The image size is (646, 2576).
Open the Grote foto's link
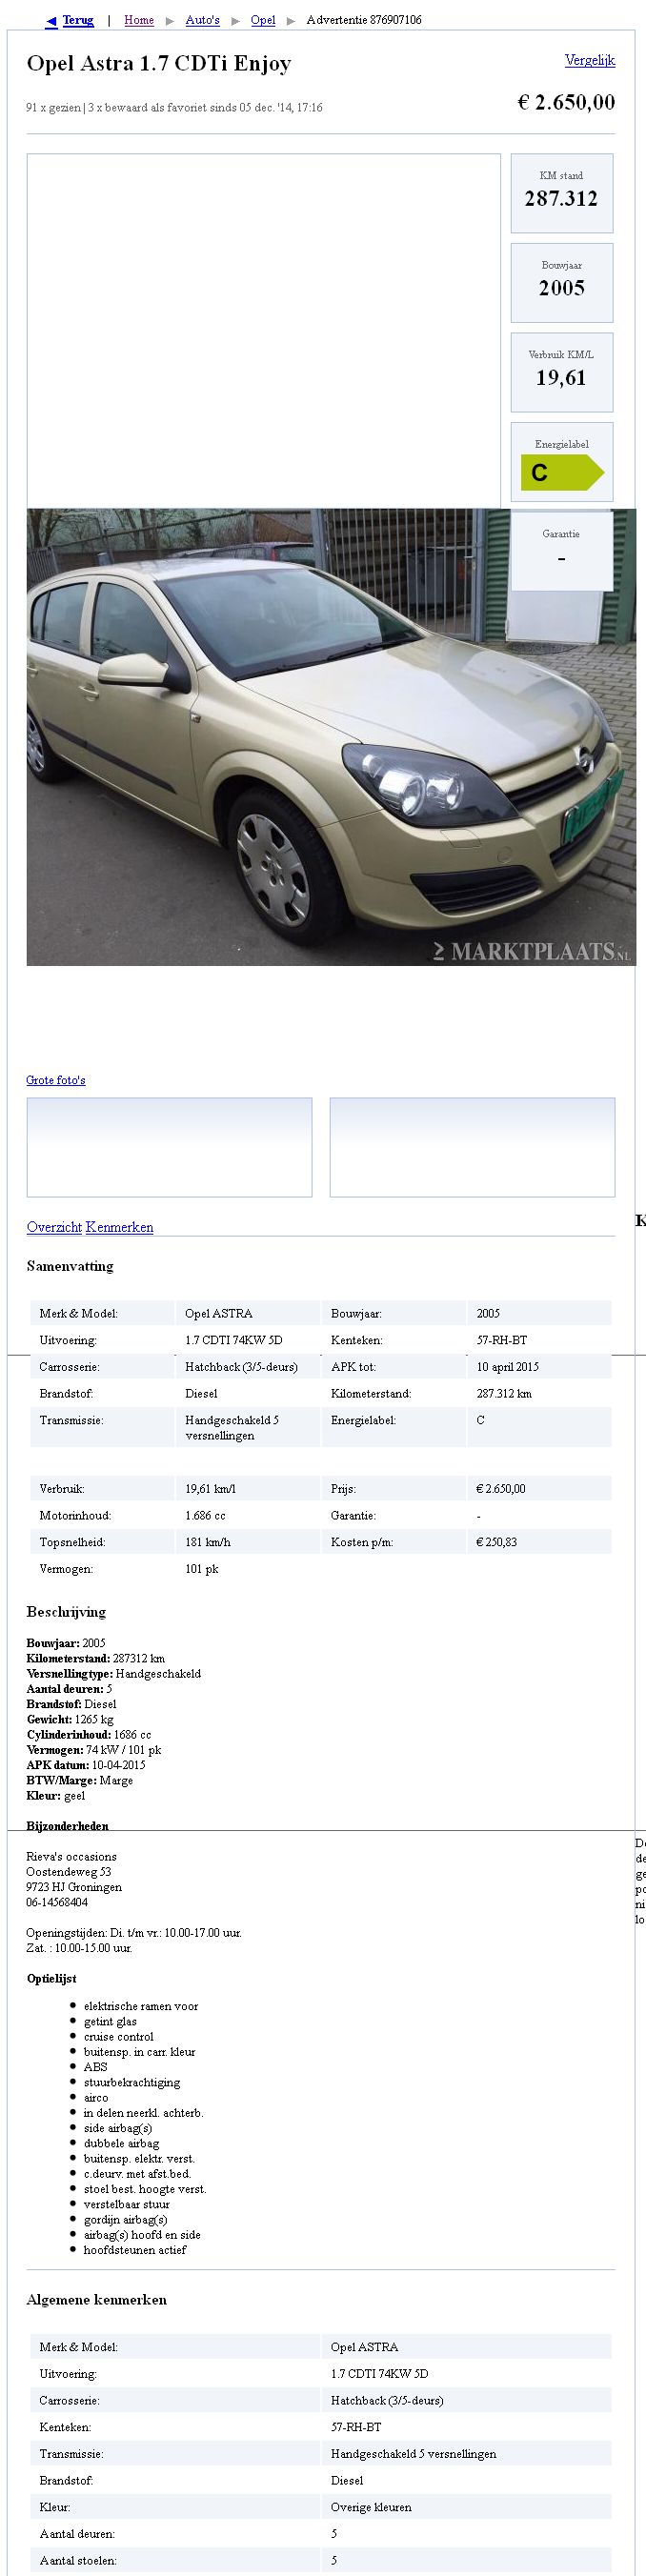(56, 1080)
